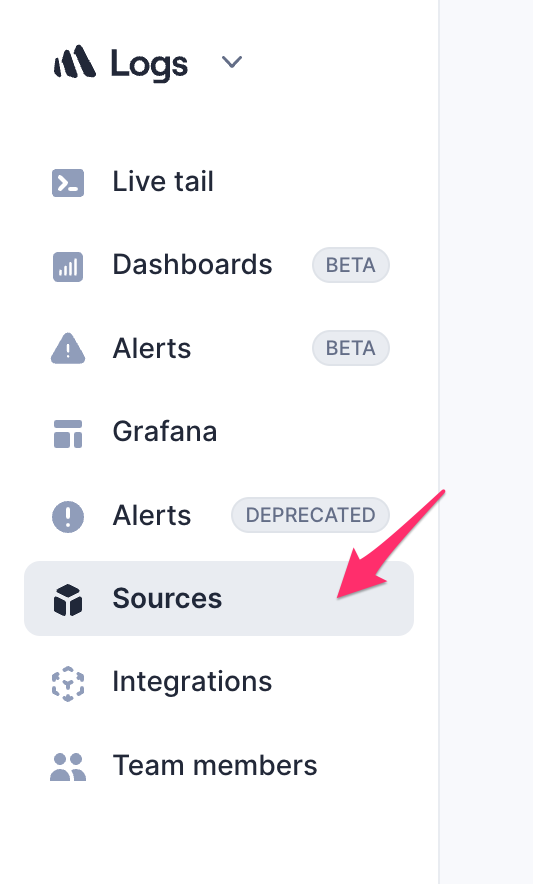Click the circular exclamation deprecated Alerts icon
The height and width of the screenshot is (884, 533).
point(68,516)
